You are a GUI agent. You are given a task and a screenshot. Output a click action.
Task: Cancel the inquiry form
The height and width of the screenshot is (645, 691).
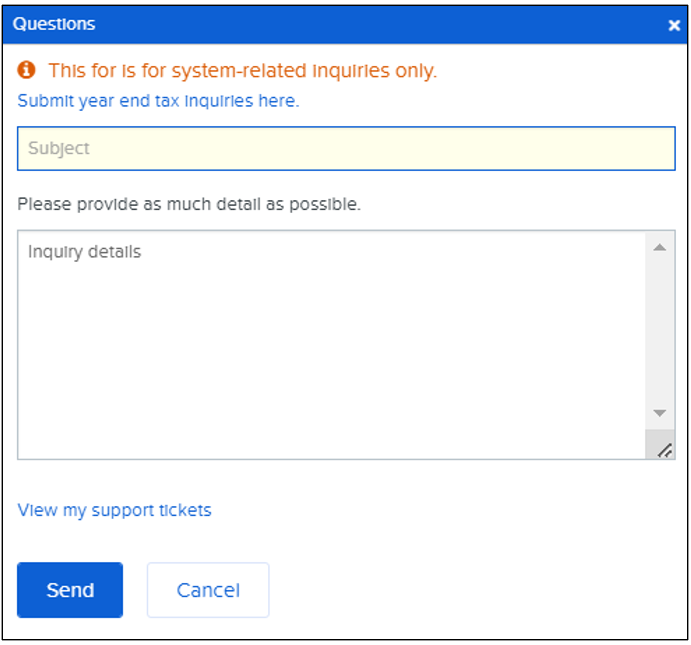click(x=208, y=590)
